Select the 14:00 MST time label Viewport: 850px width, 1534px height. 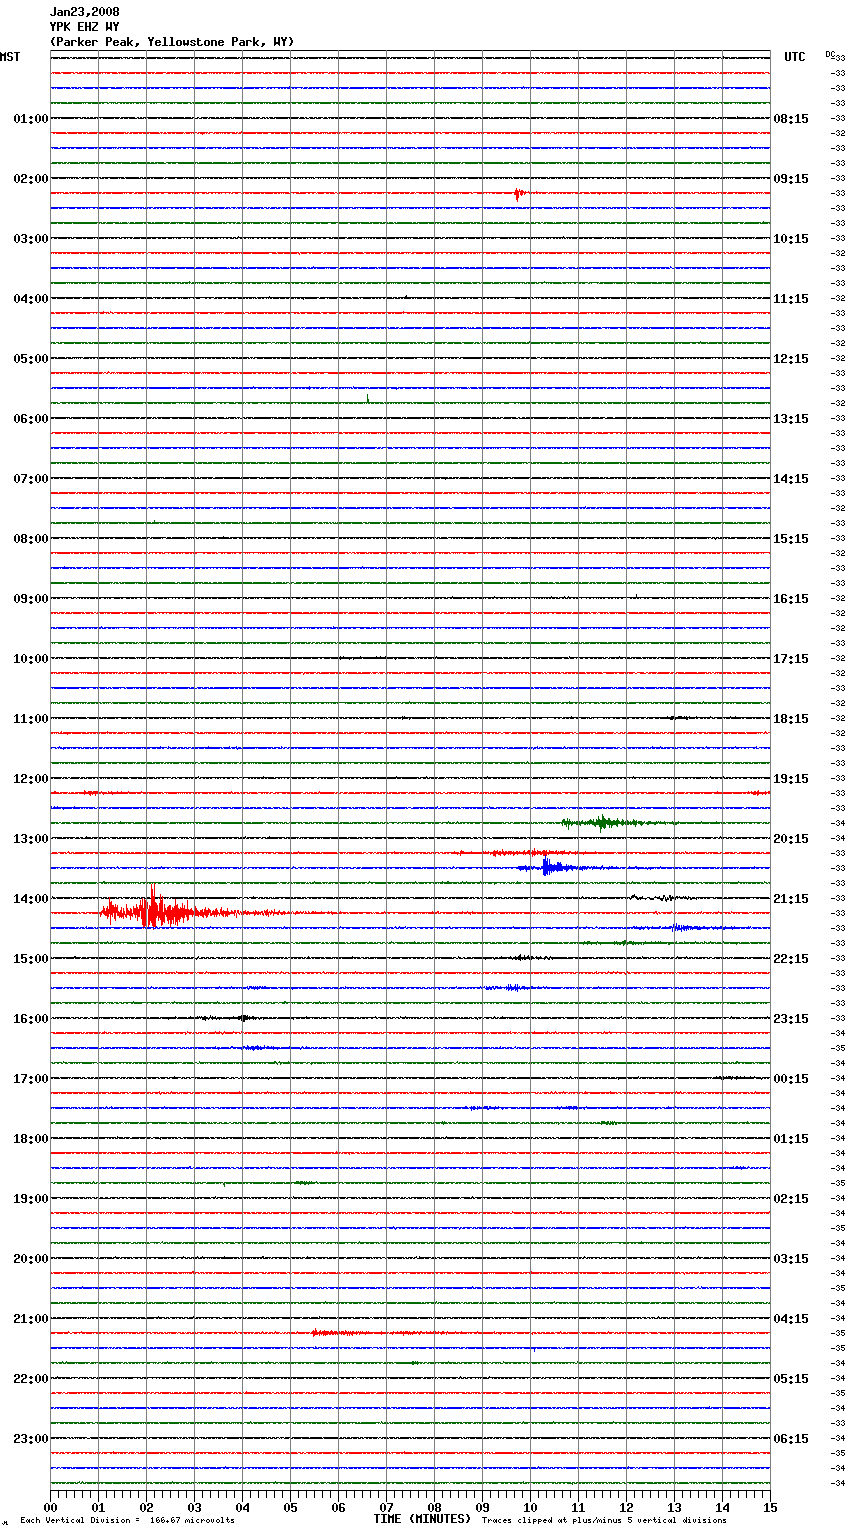31,899
